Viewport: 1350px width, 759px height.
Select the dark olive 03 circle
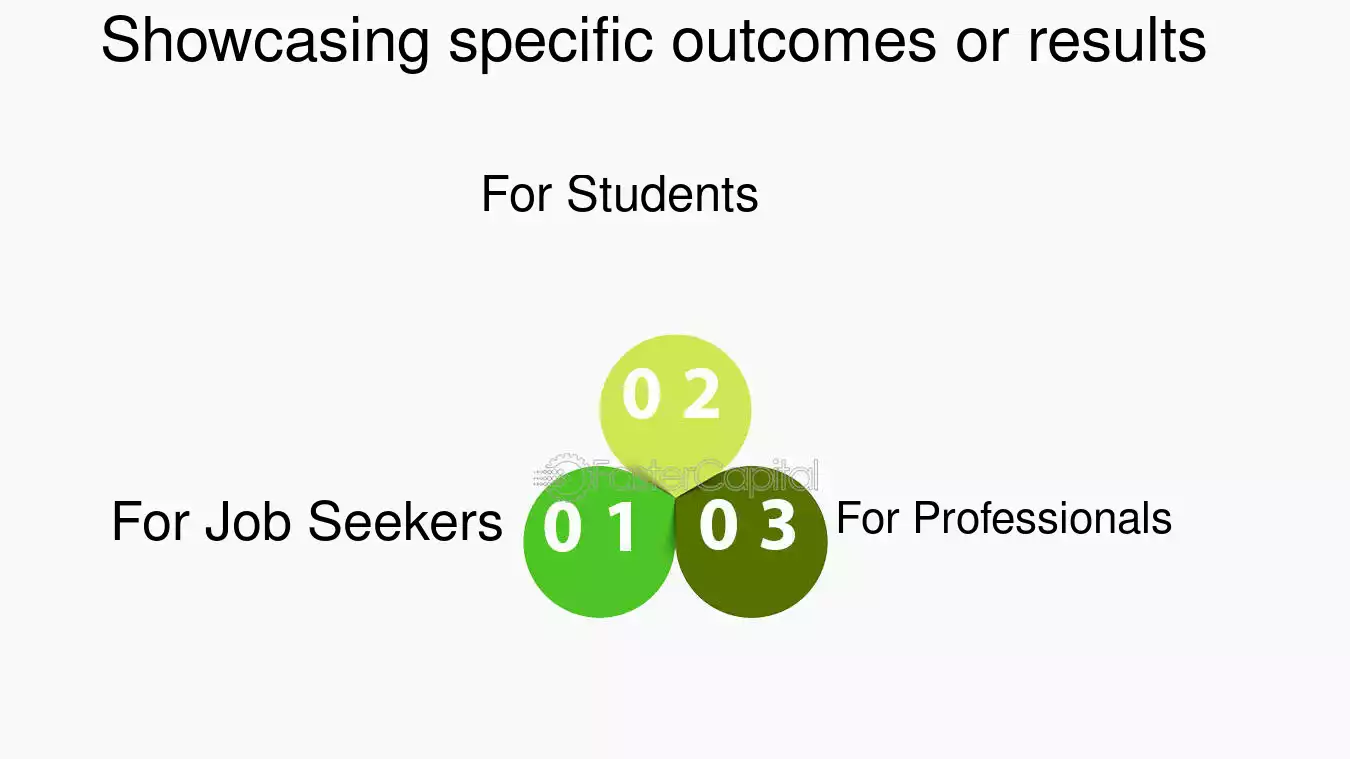[751, 541]
